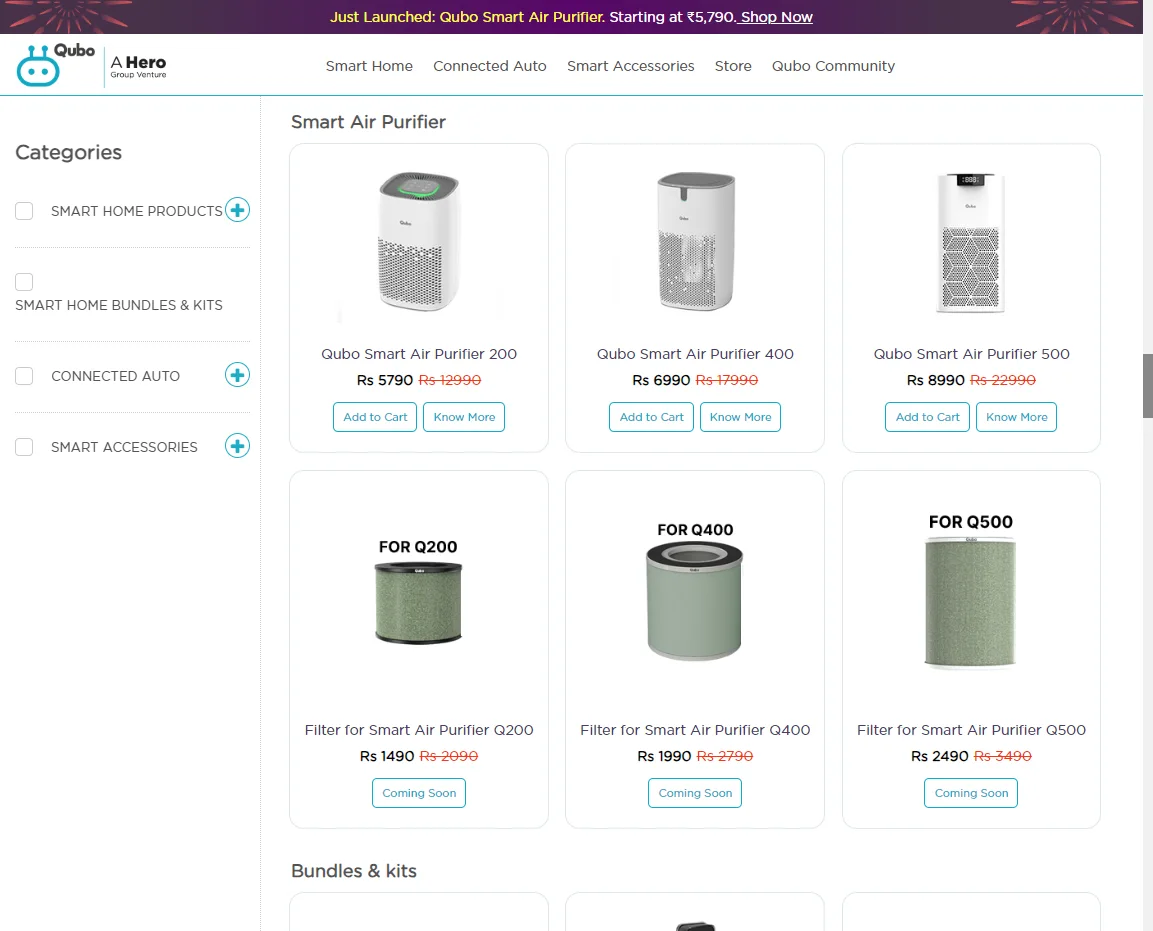Open Air Purifier 500 product image

pos(971,241)
